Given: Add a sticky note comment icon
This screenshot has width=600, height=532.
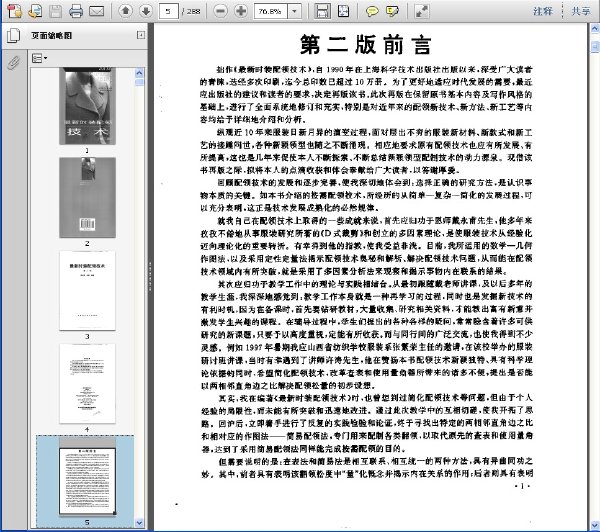Looking at the screenshot, I should [372, 11].
